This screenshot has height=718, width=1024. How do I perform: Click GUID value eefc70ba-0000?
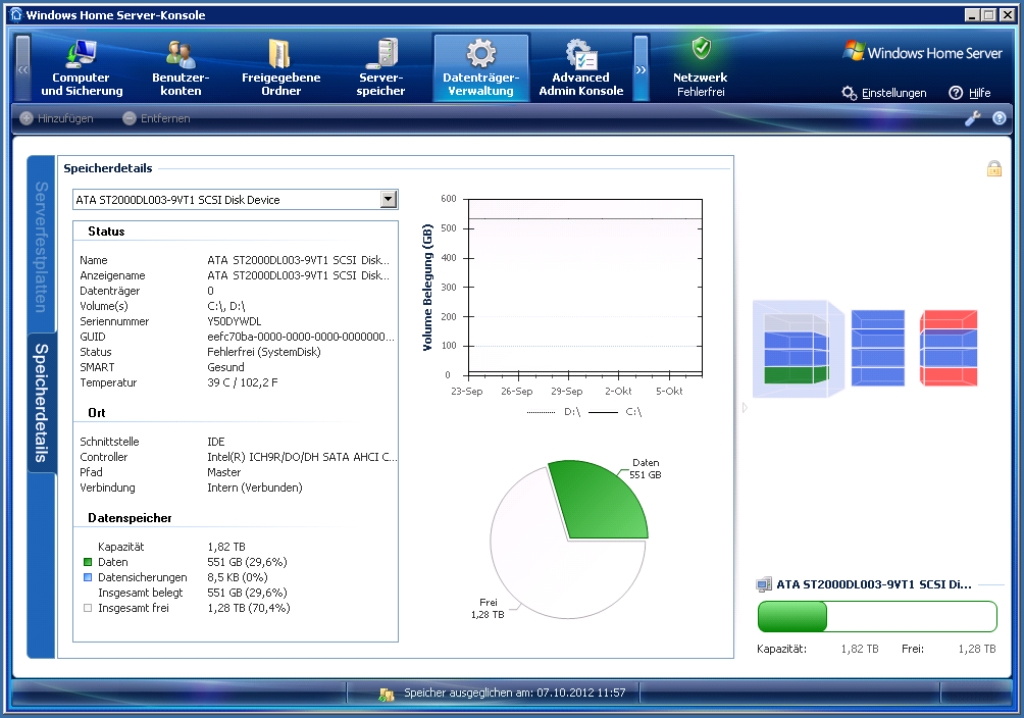[300, 337]
